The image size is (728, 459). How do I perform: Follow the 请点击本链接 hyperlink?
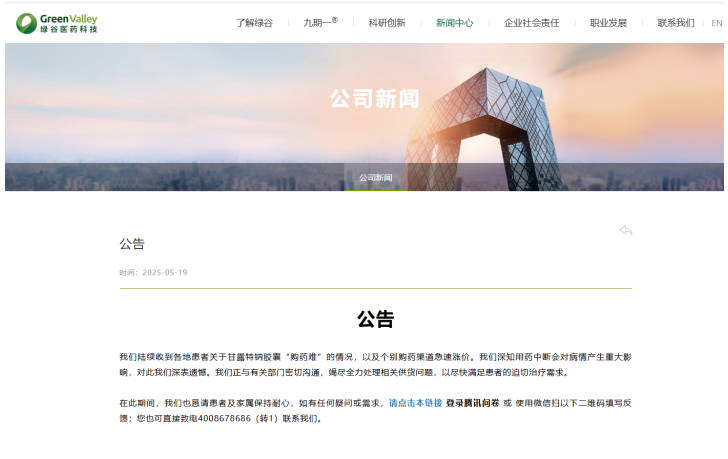pyautogui.click(x=416, y=403)
